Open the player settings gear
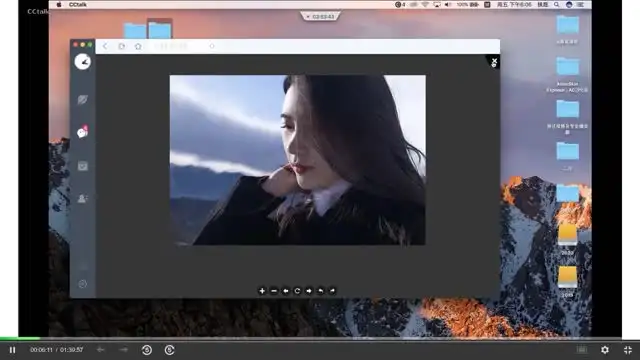Image resolution: width=640 pixels, height=360 pixels. pyautogui.click(x=605, y=350)
